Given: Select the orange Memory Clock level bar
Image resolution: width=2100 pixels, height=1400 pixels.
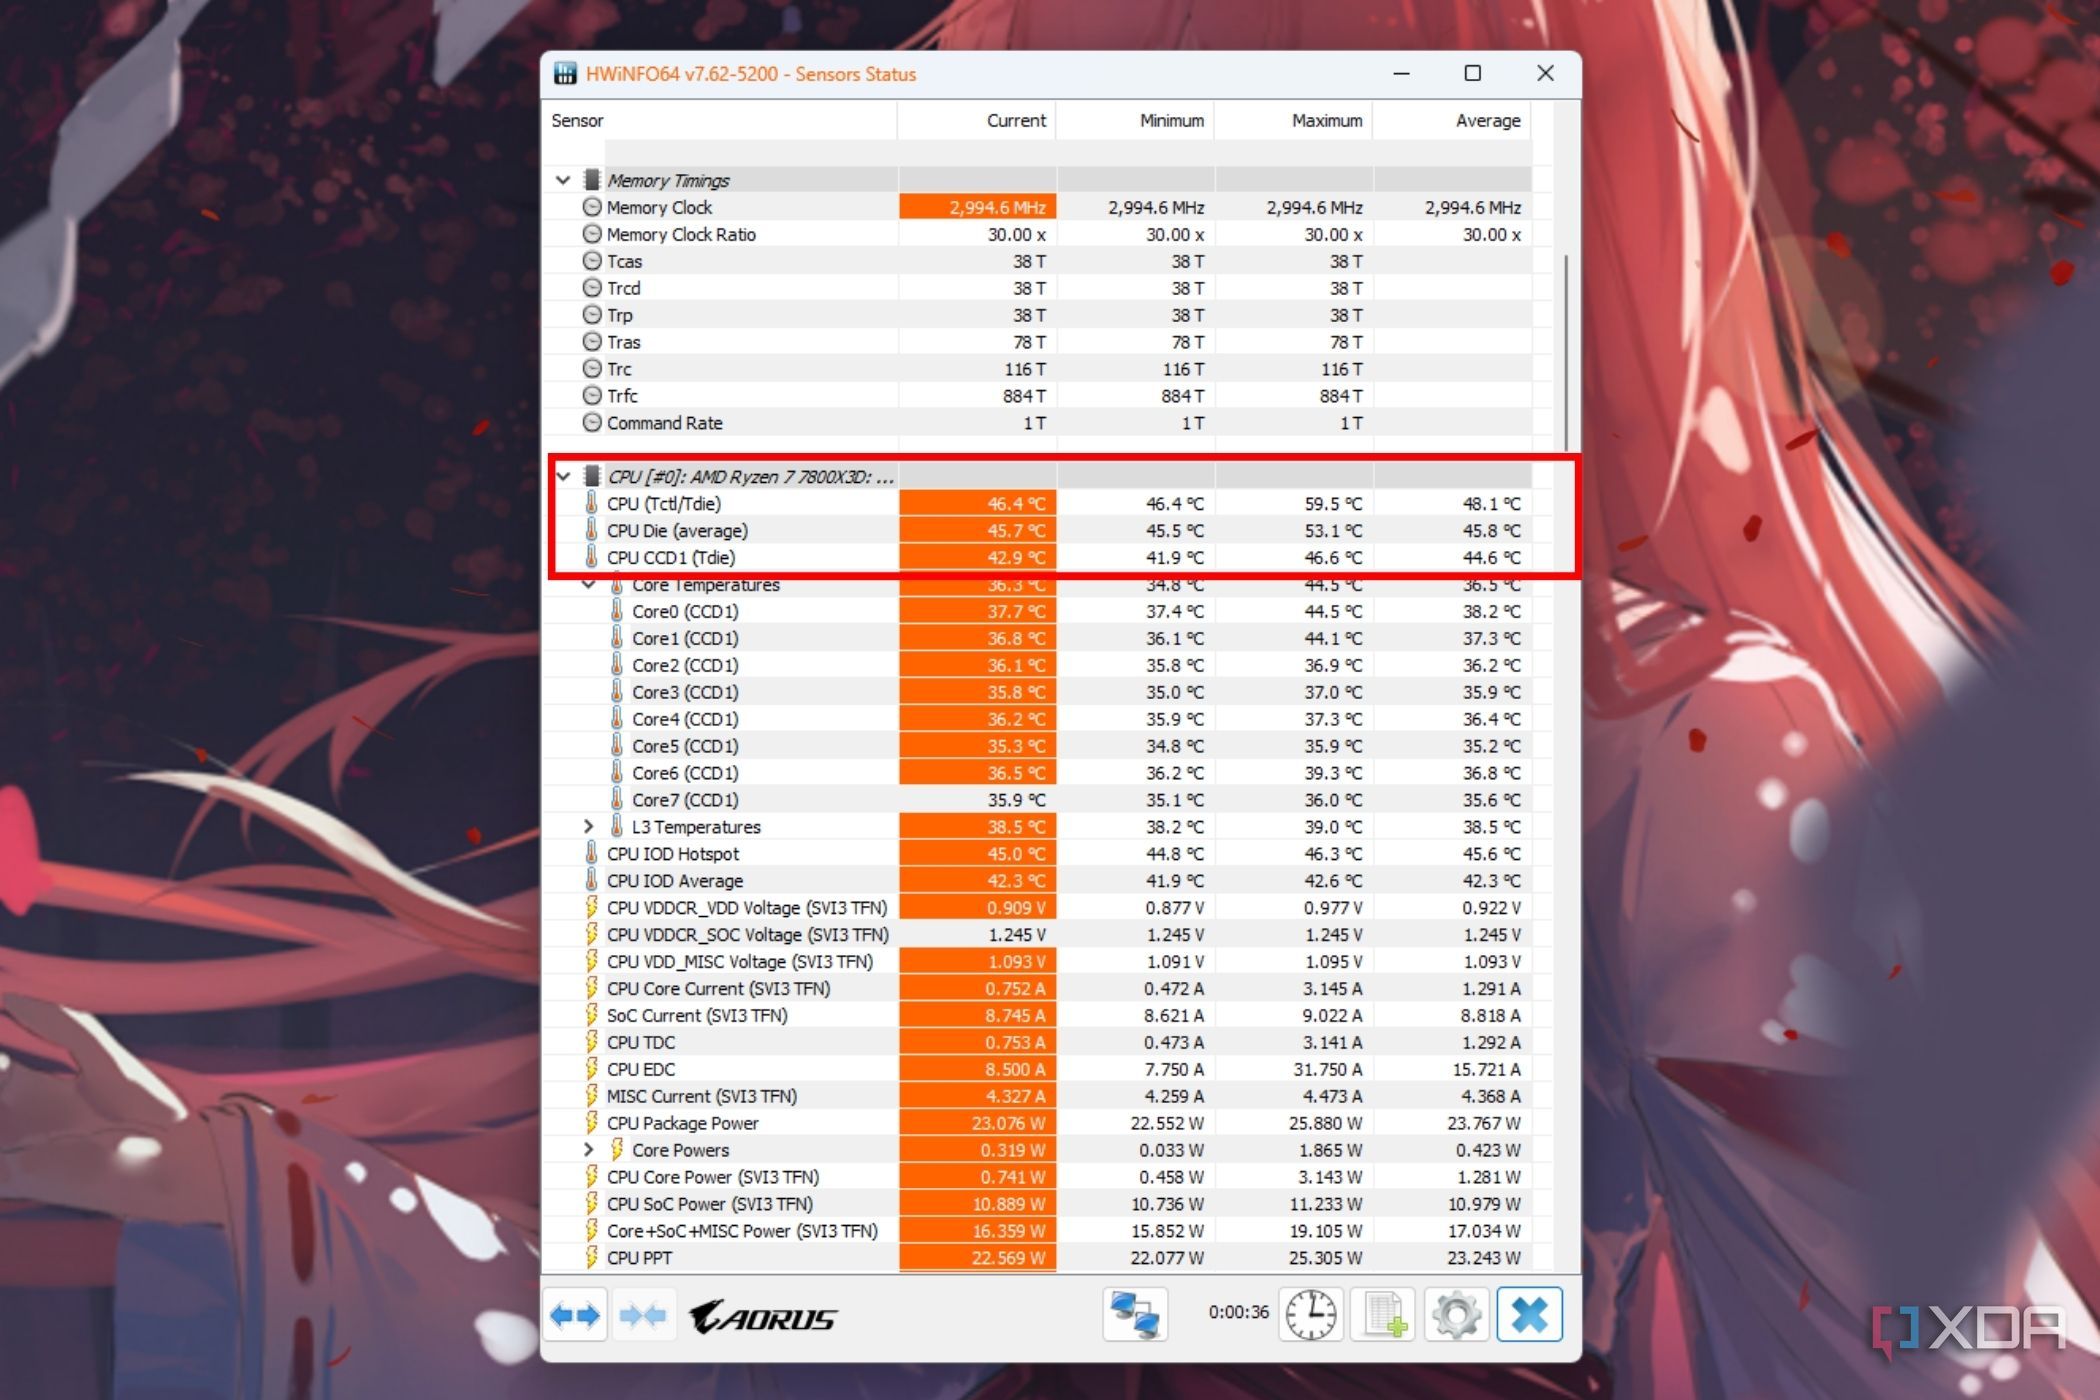Looking at the screenshot, I should point(978,207).
